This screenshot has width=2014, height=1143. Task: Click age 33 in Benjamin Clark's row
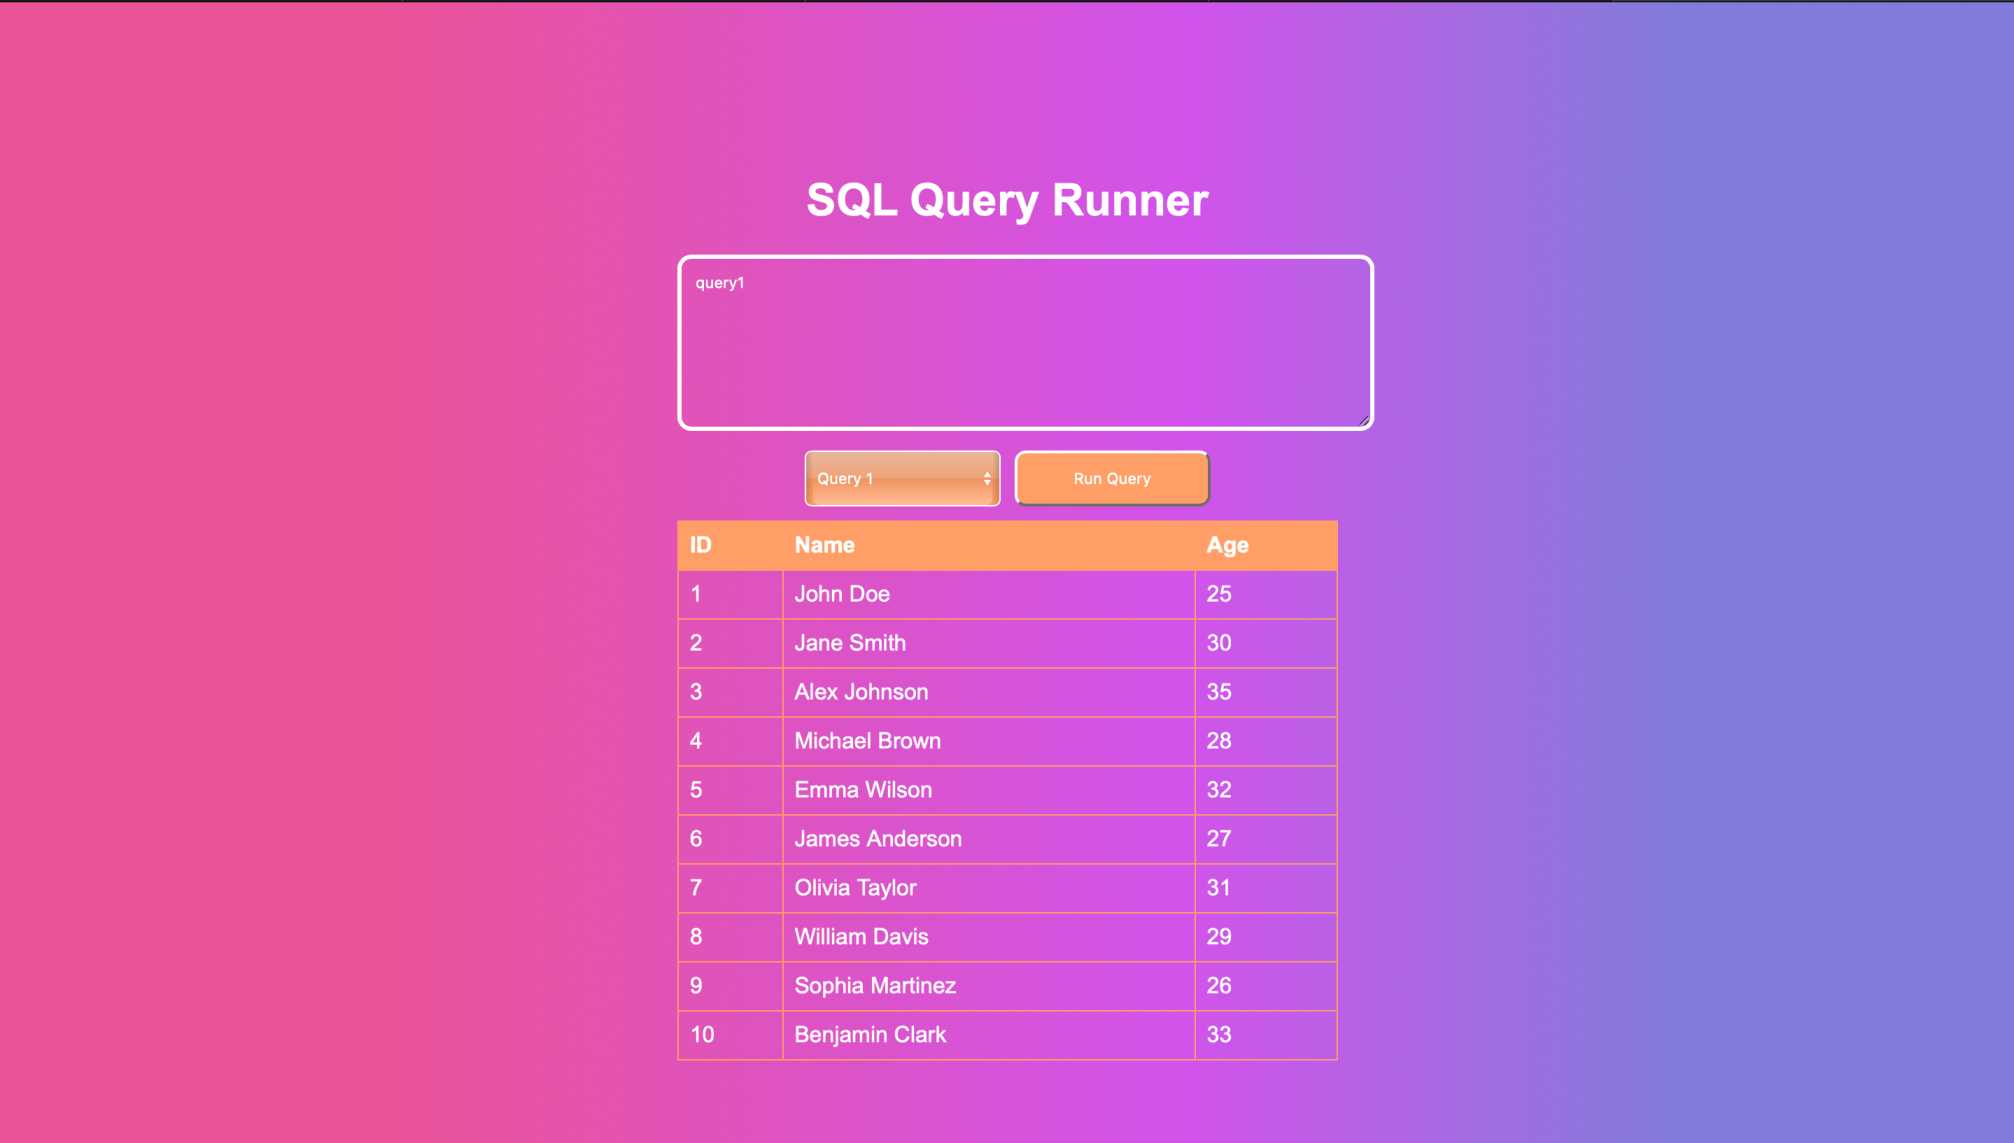tap(1266, 1035)
